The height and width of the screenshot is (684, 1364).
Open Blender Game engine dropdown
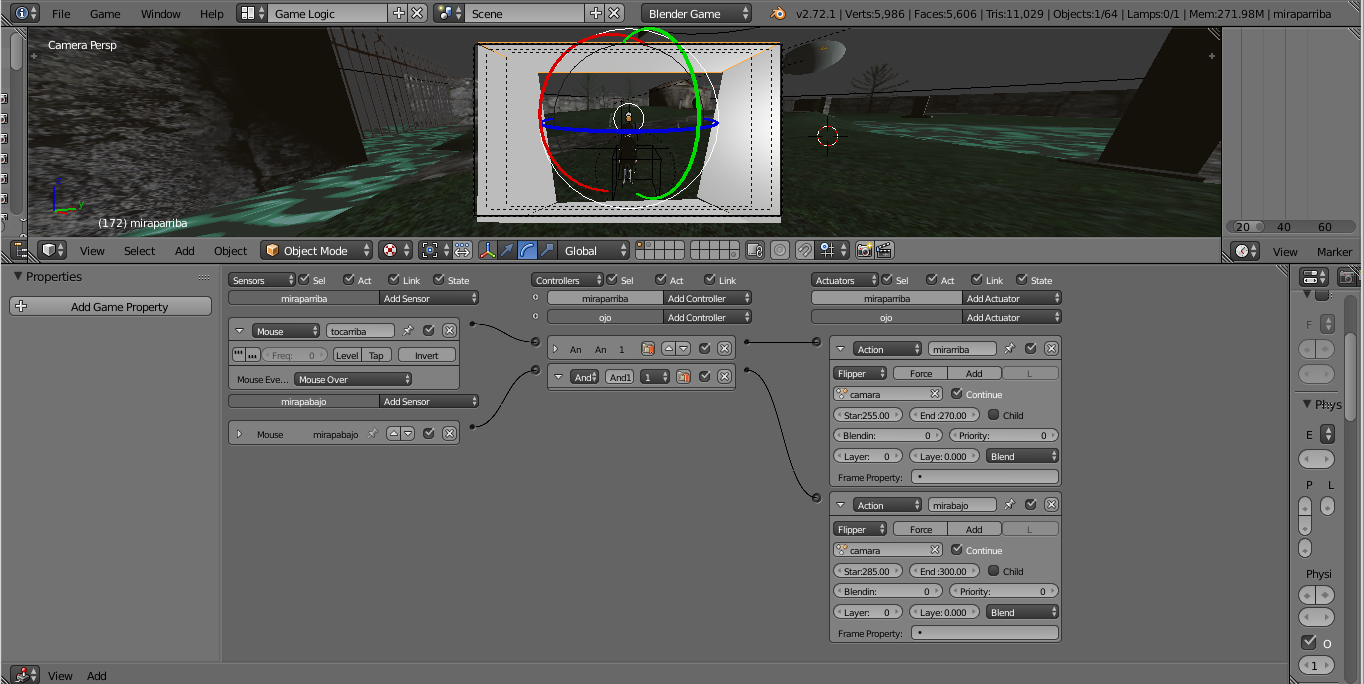696,14
